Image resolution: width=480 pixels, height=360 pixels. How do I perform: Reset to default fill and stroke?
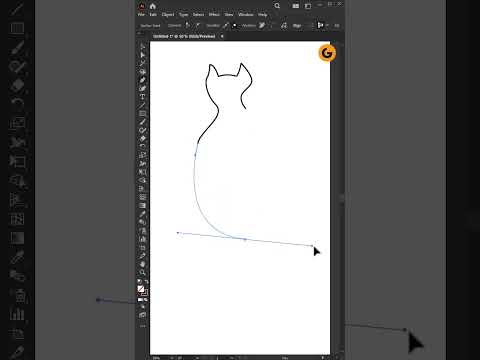tap(140, 282)
